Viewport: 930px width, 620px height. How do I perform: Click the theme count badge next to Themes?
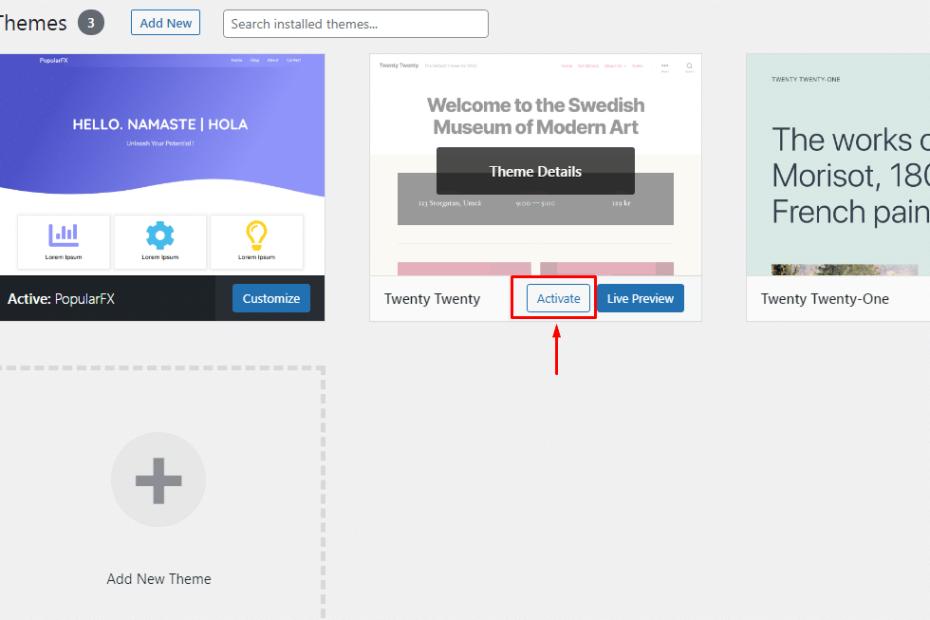(x=89, y=21)
